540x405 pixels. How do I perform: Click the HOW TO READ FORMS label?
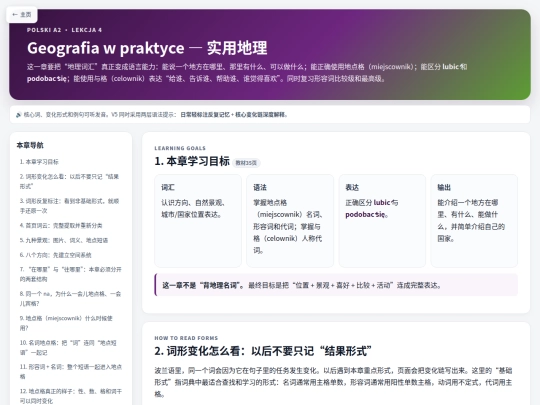point(186,338)
